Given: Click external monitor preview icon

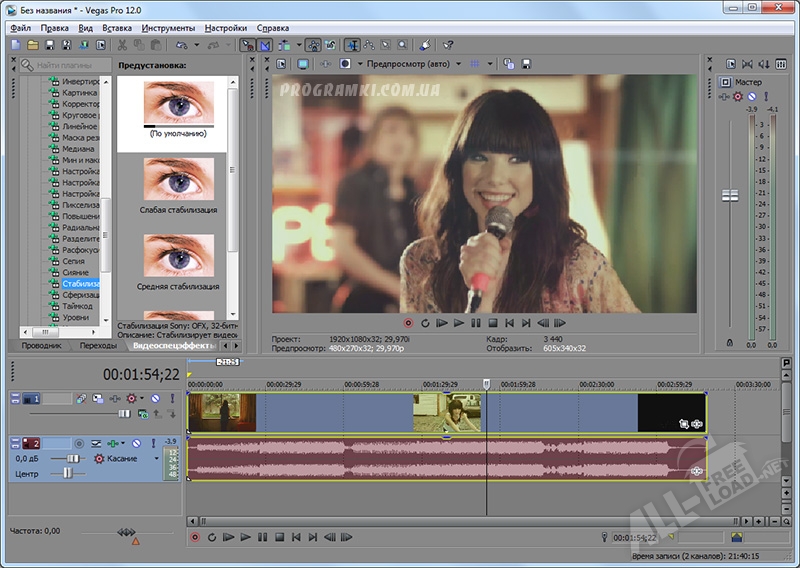Looking at the screenshot, I should (303, 63).
